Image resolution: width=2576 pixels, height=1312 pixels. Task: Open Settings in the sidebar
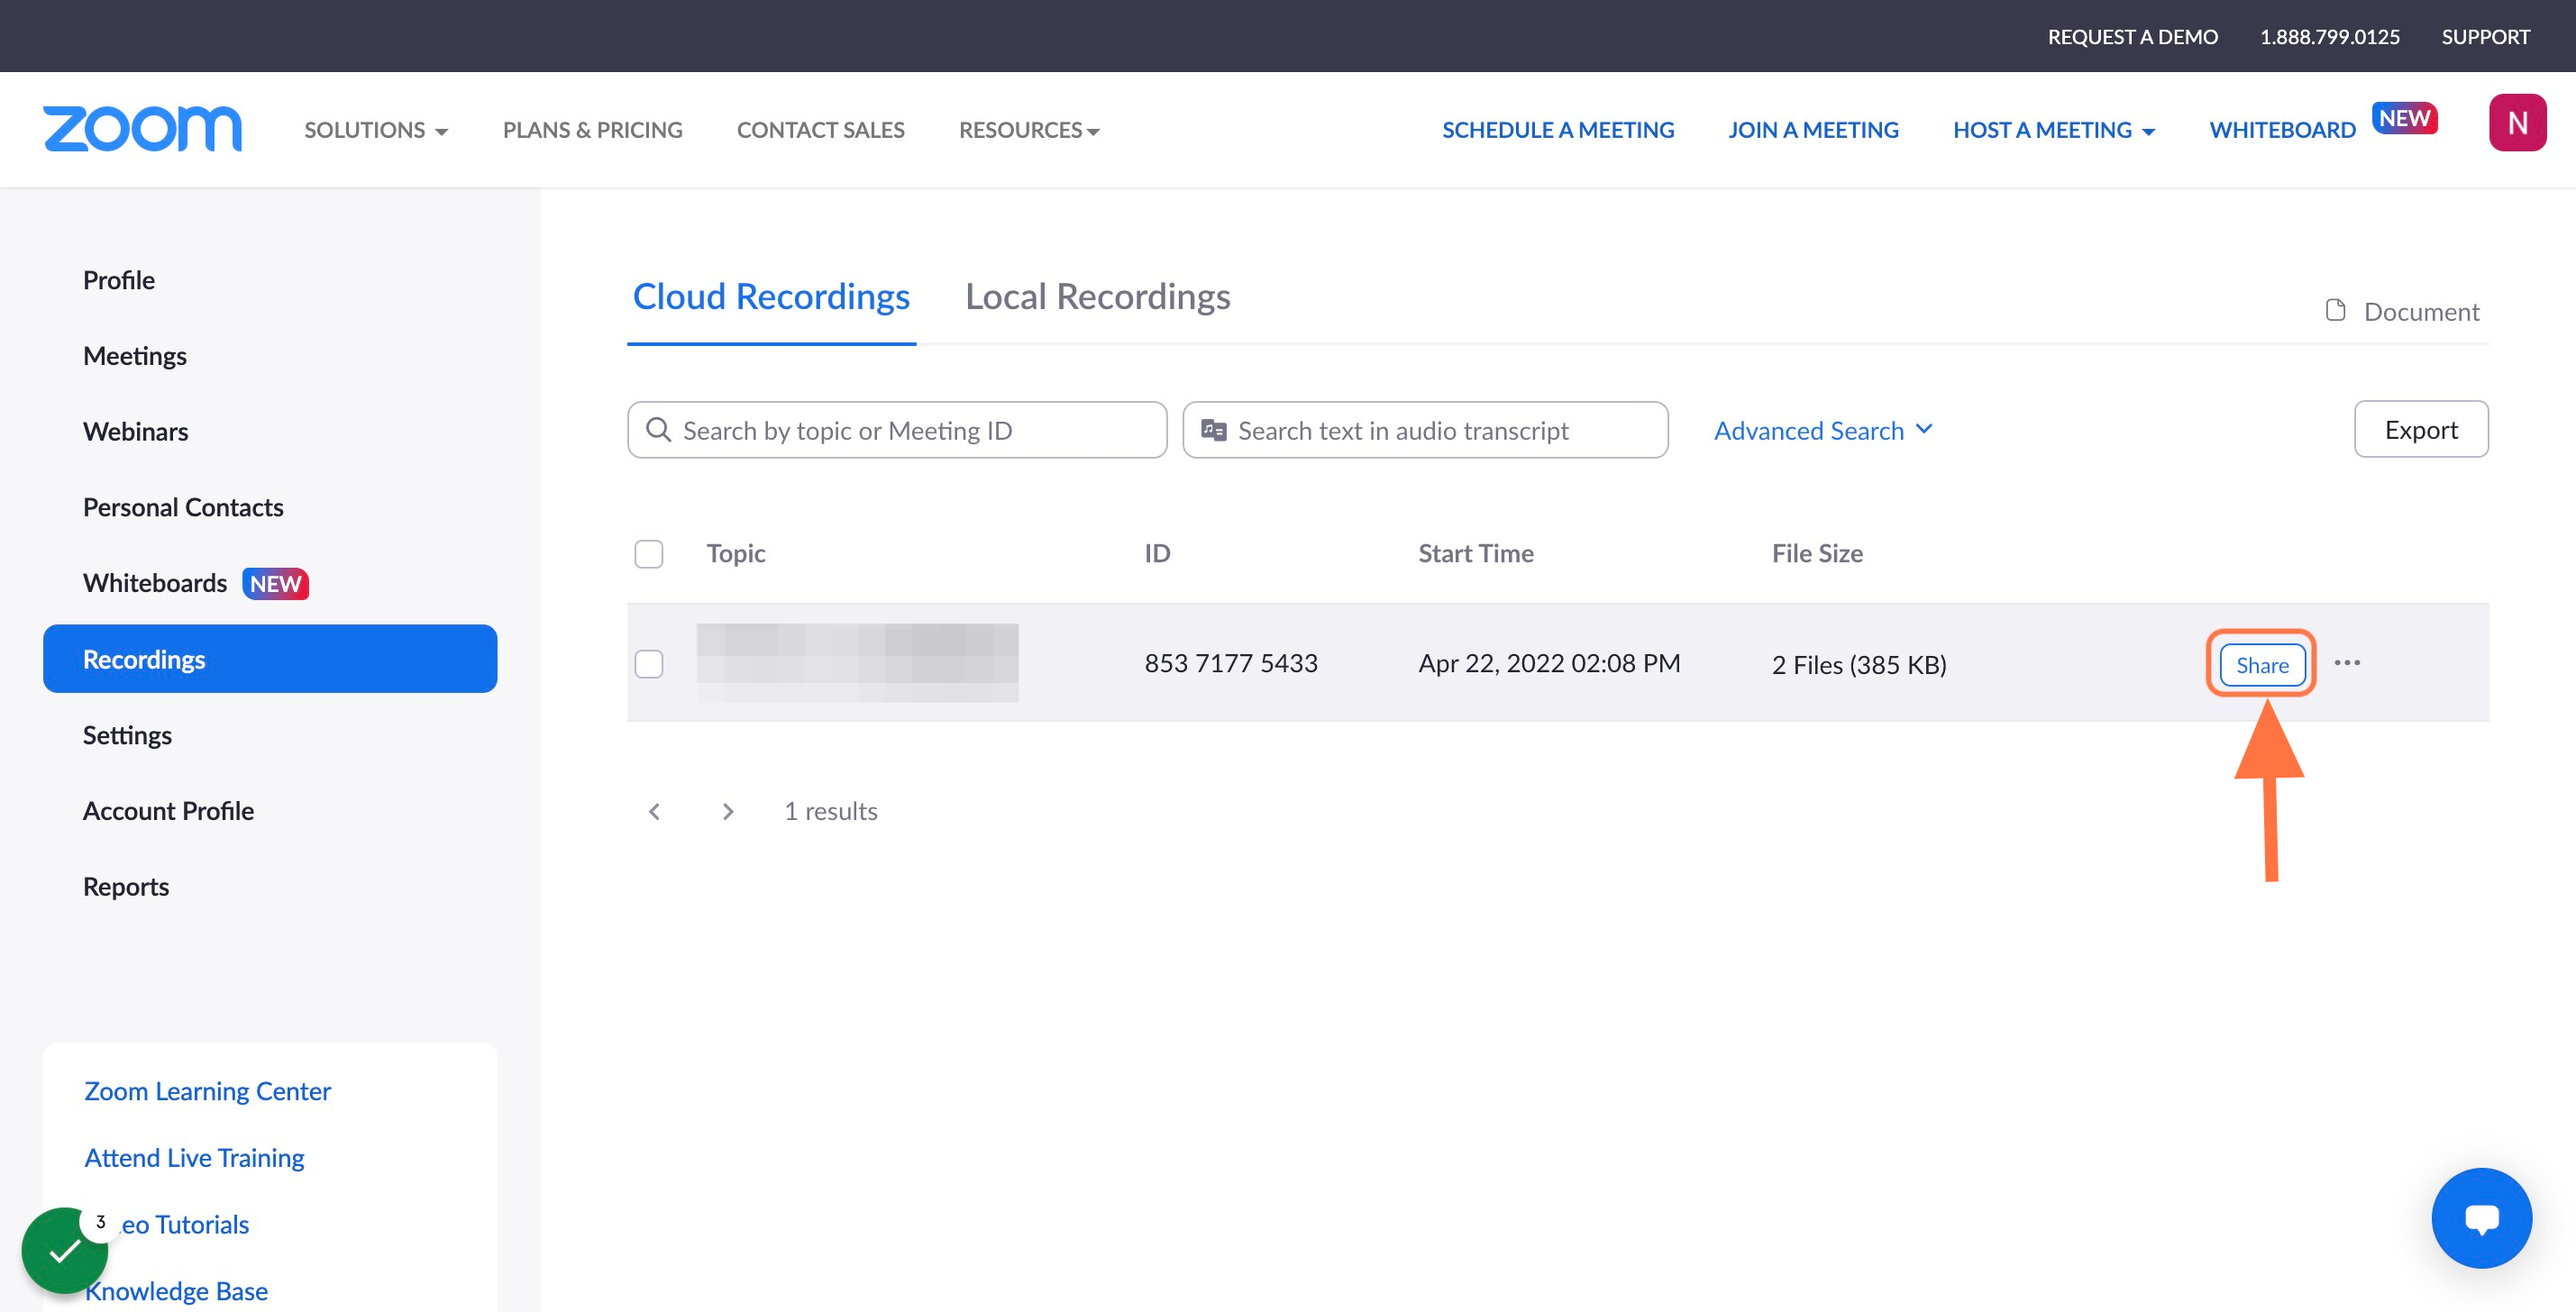point(127,735)
